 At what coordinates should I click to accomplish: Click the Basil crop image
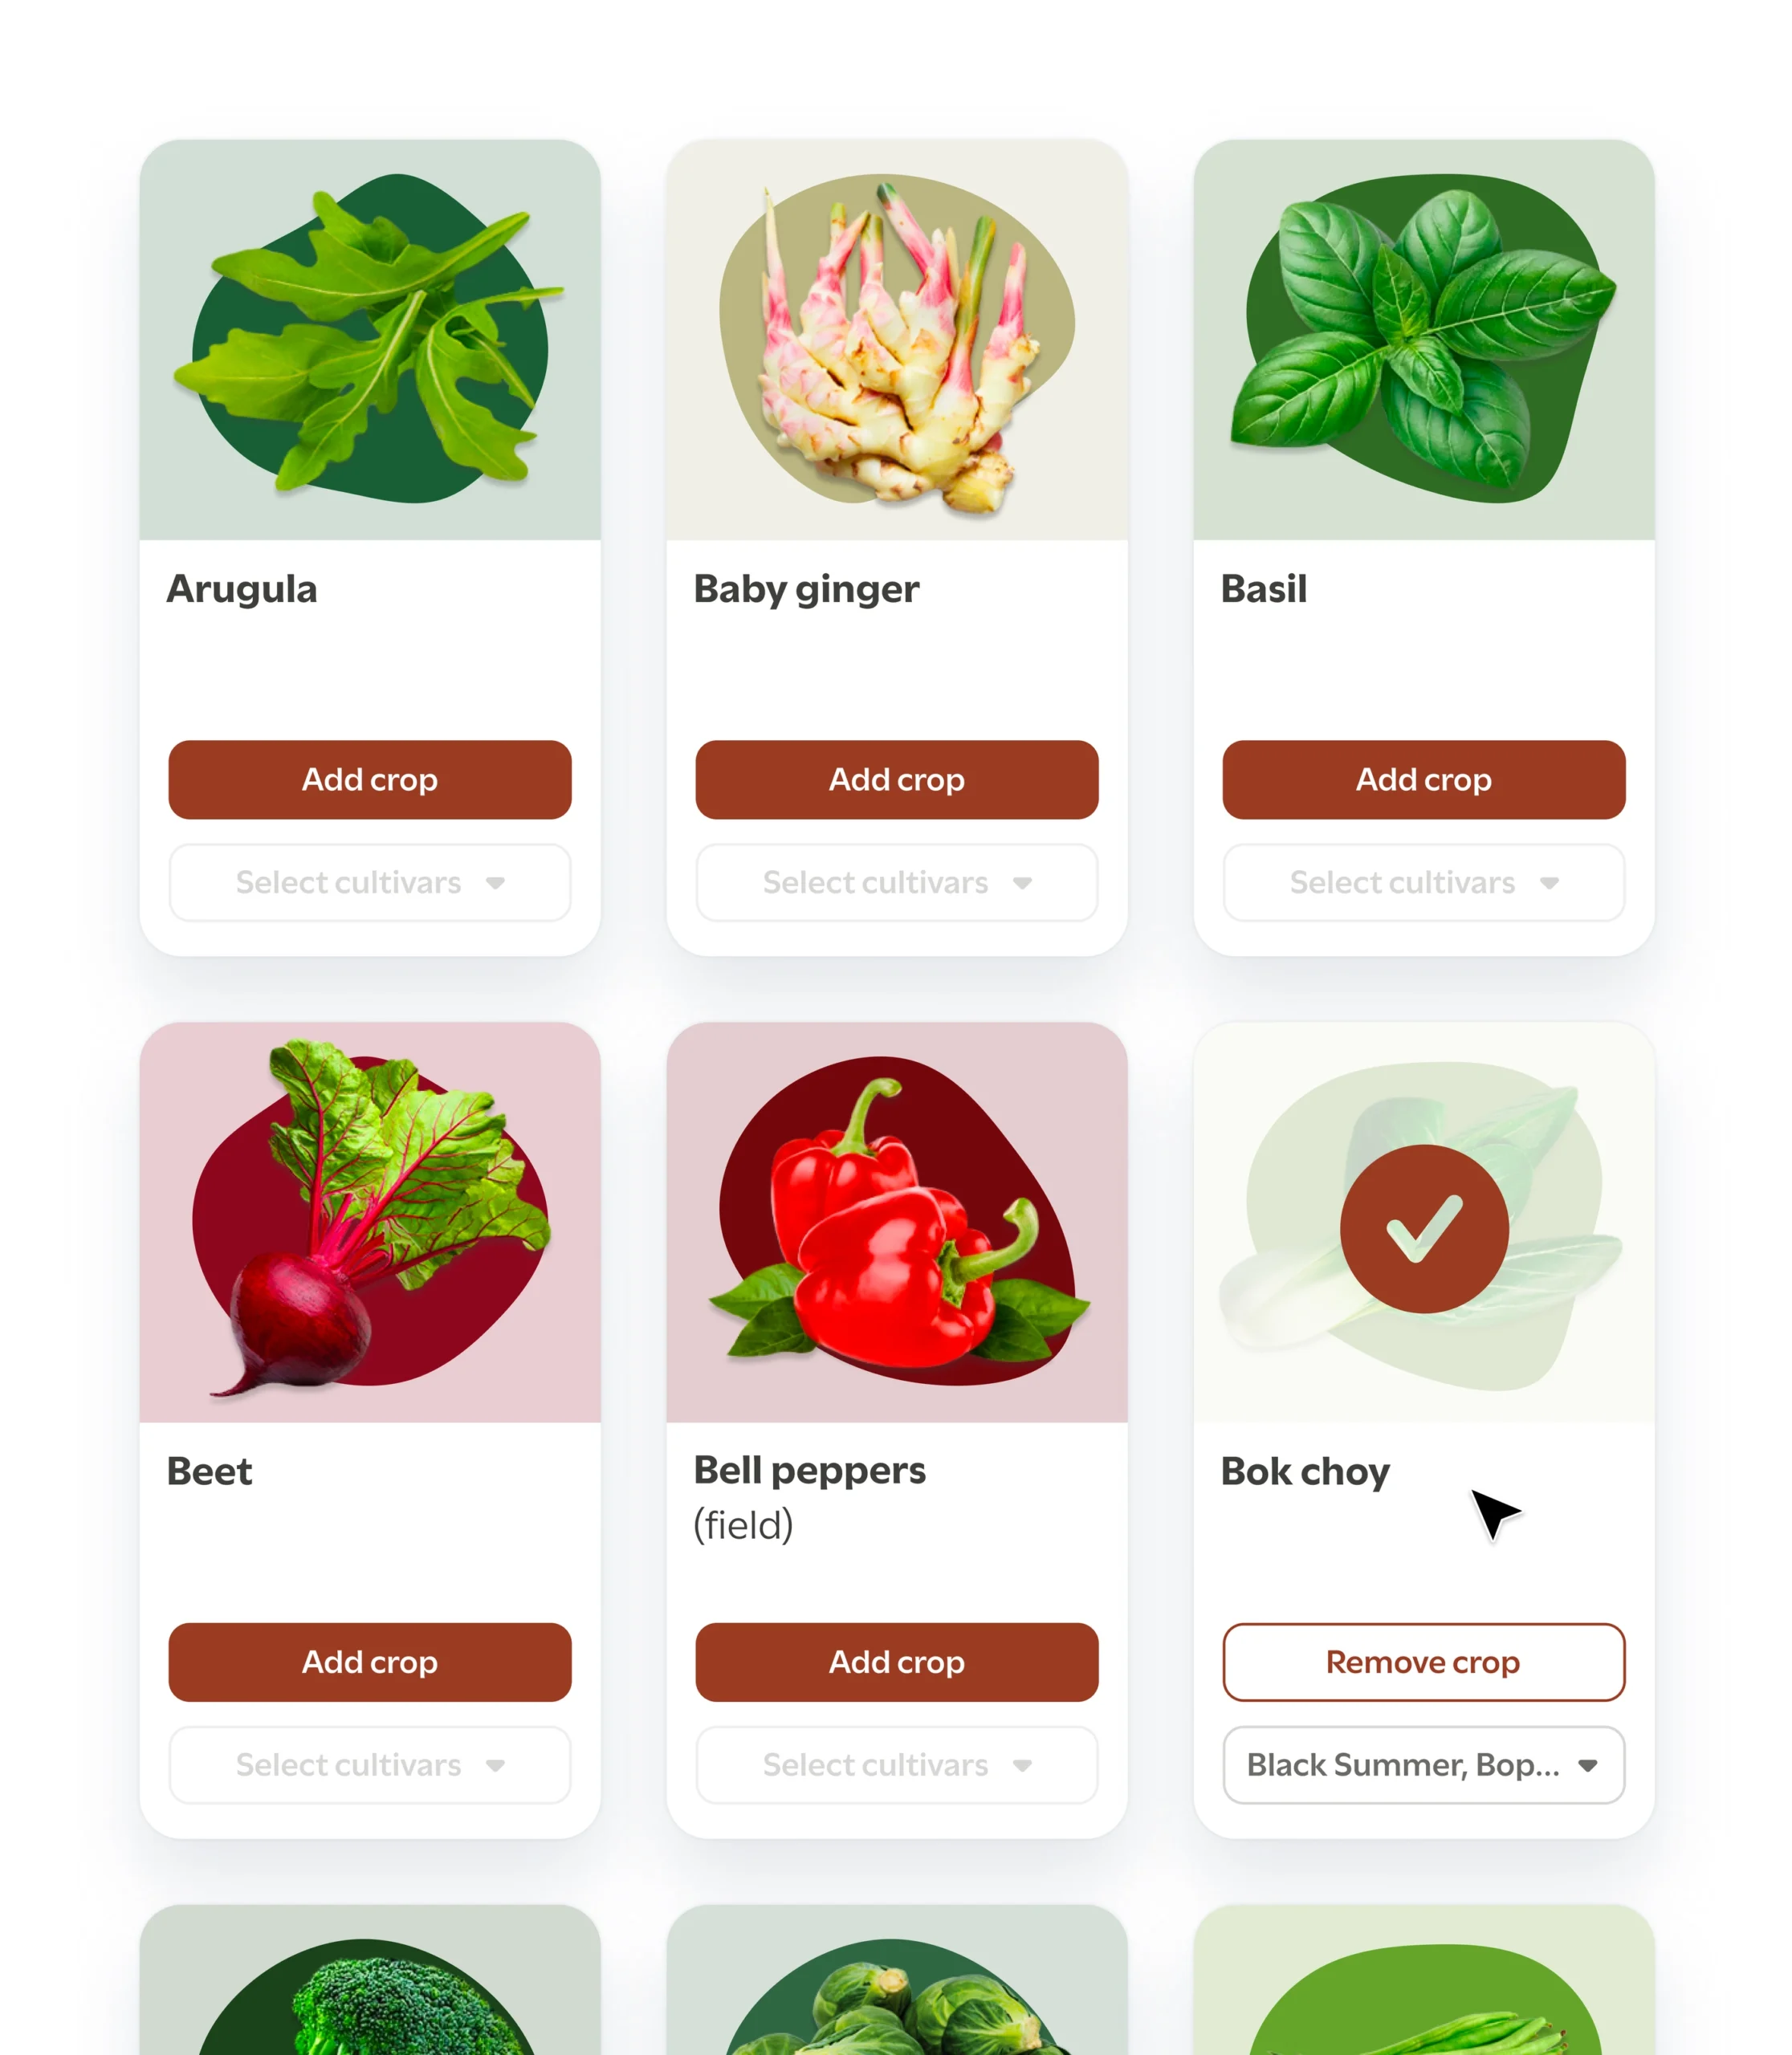(x=1424, y=340)
